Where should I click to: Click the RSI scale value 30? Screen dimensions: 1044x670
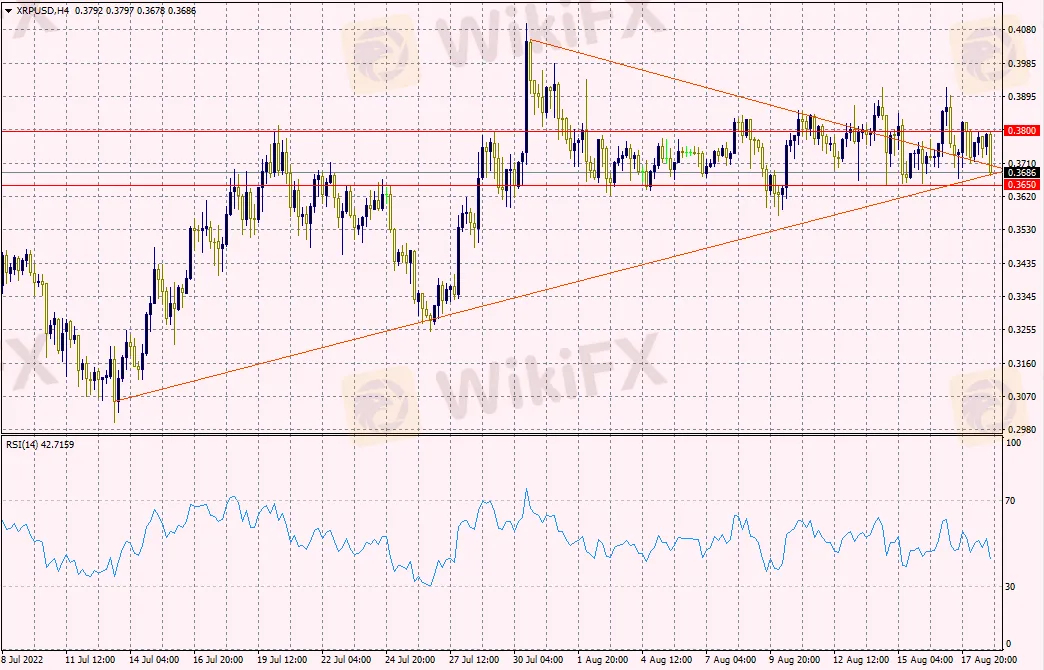click(x=1012, y=586)
